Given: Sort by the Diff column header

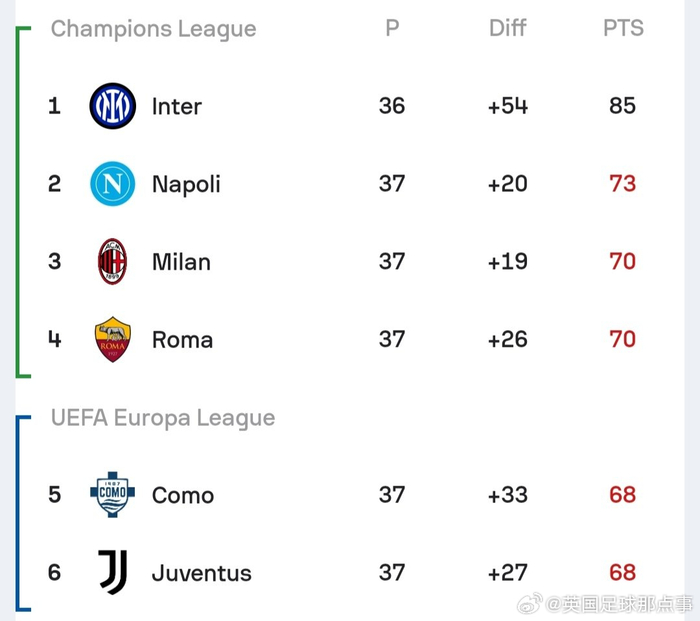Looking at the screenshot, I should pos(508,28).
